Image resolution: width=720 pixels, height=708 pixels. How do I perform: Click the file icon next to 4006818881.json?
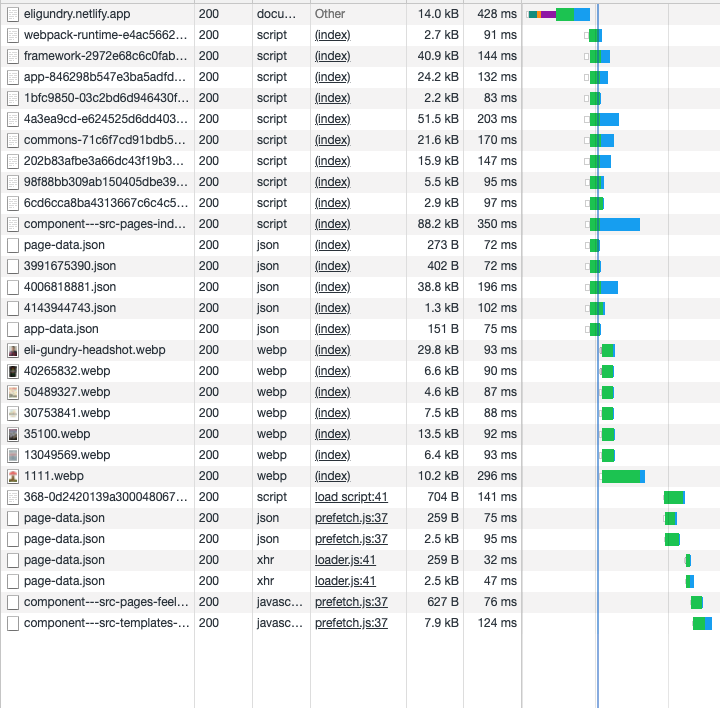(x=13, y=287)
